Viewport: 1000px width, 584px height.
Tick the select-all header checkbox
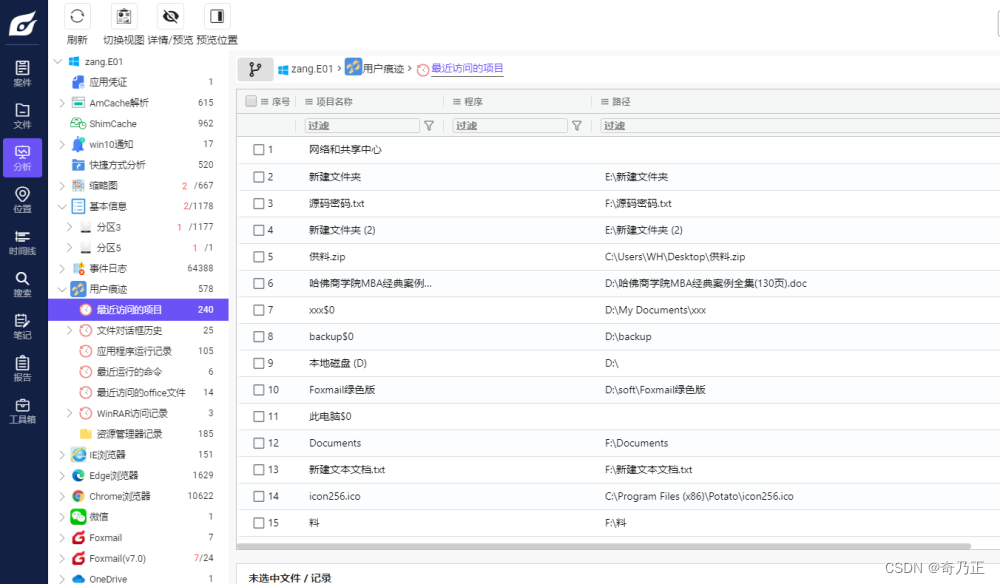tap(251, 101)
